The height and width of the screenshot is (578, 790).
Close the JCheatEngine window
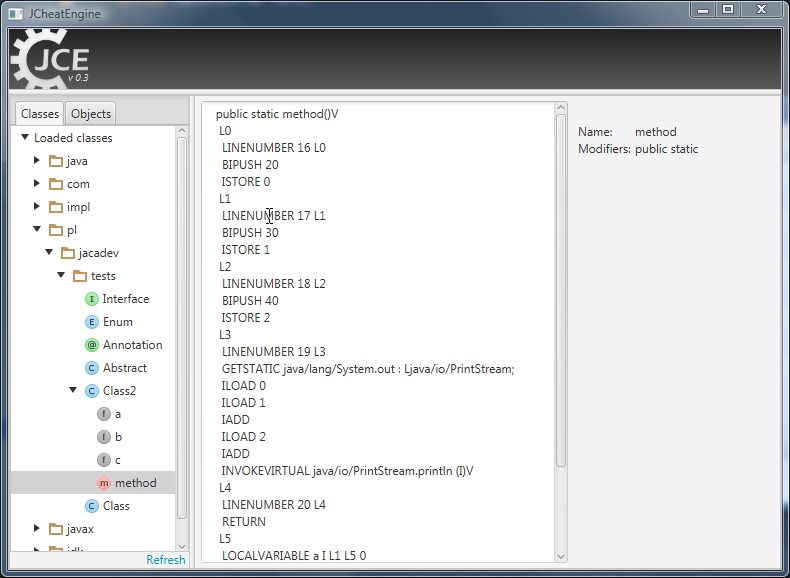pos(762,9)
